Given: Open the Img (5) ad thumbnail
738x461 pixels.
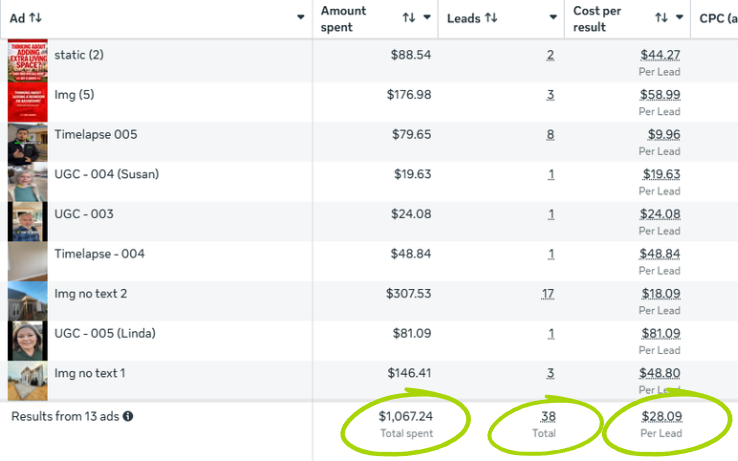Looking at the screenshot, I should tap(28, 102).
